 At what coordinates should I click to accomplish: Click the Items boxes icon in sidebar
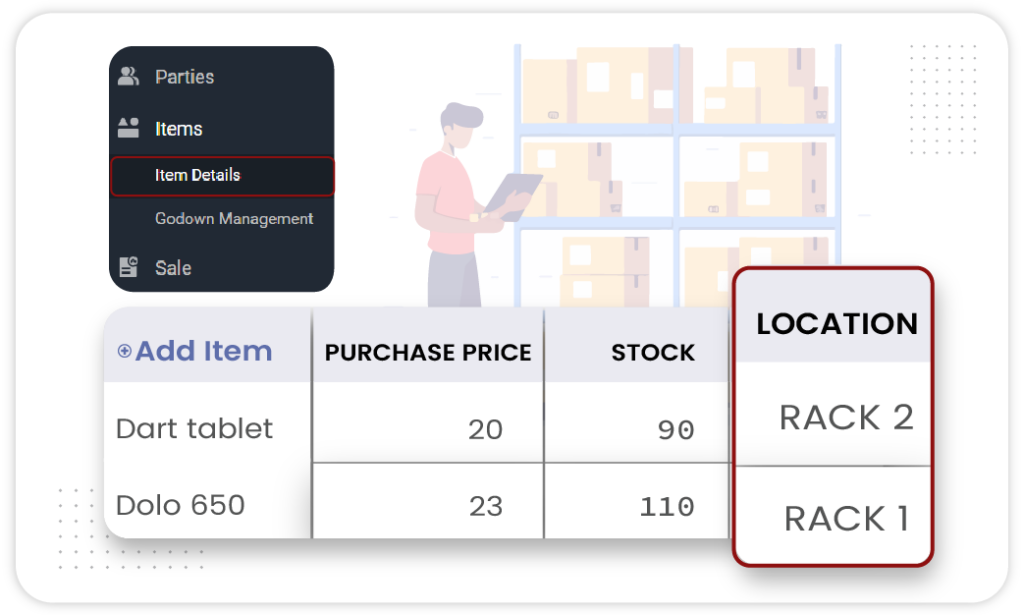[128, 128]
